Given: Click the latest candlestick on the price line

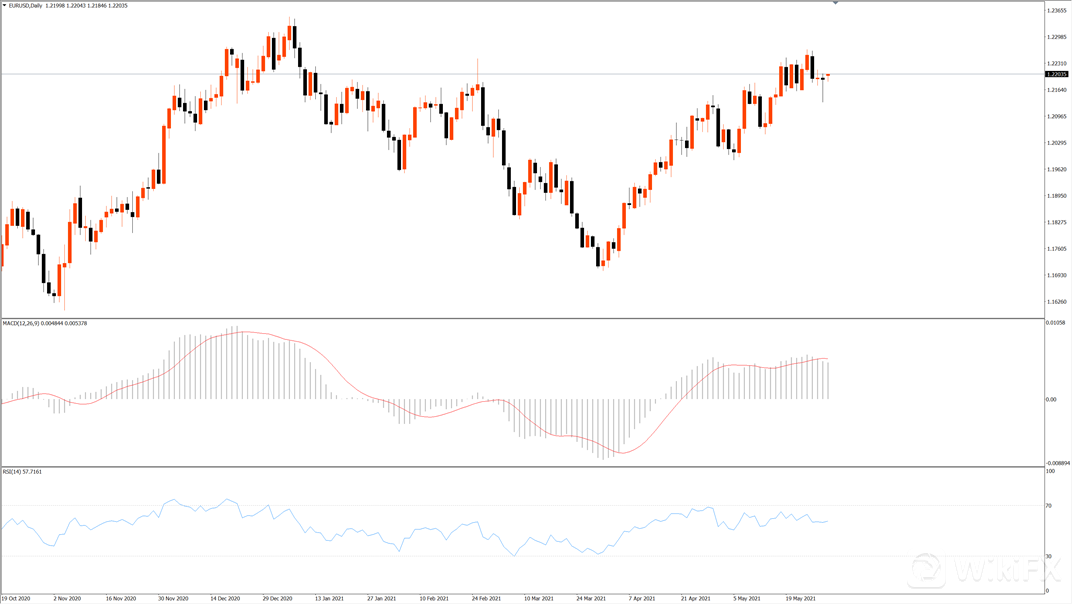Looking at the screenshot, I should point(828,75).
